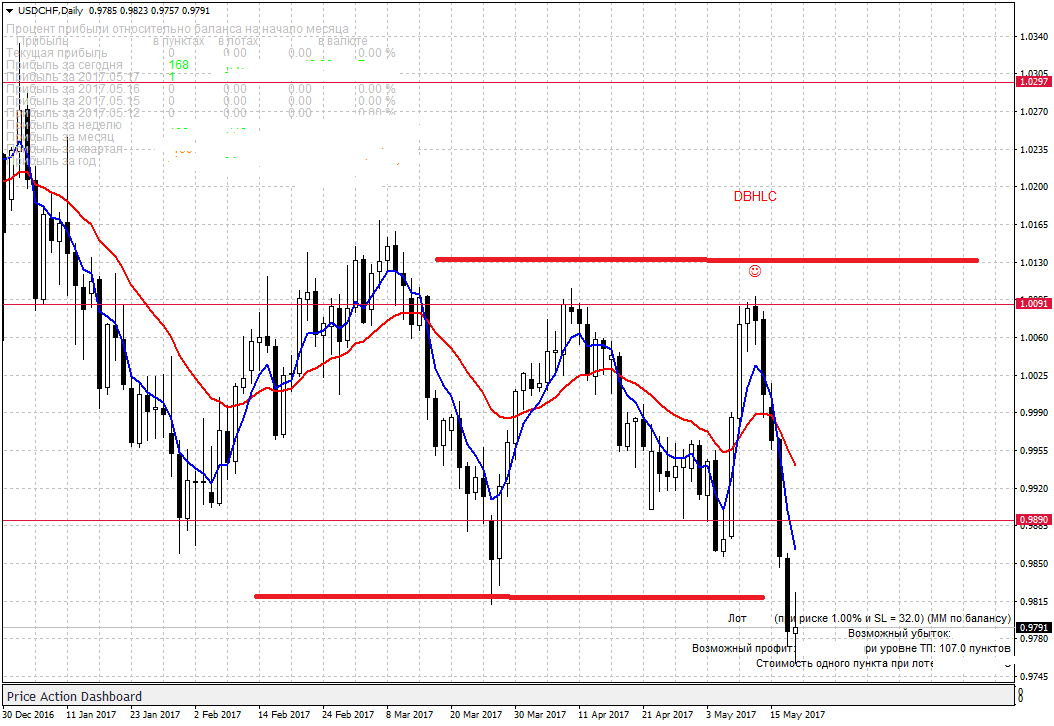Click the red smiley face icon

755,271
